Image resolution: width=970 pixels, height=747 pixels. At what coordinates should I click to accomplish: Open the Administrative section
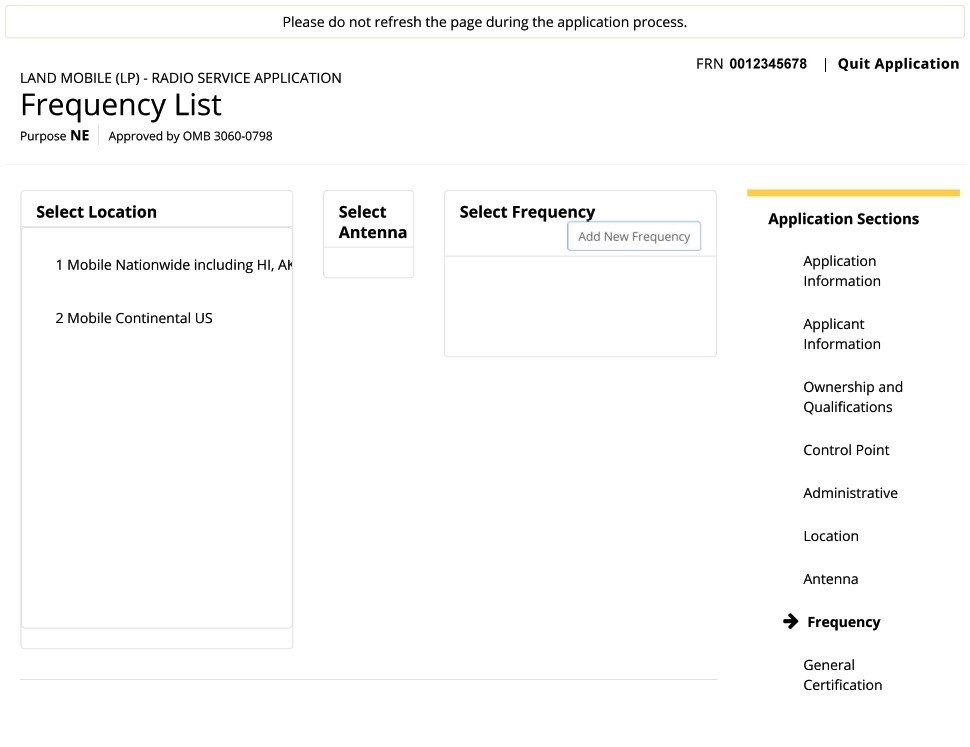(x=850, y=493)
